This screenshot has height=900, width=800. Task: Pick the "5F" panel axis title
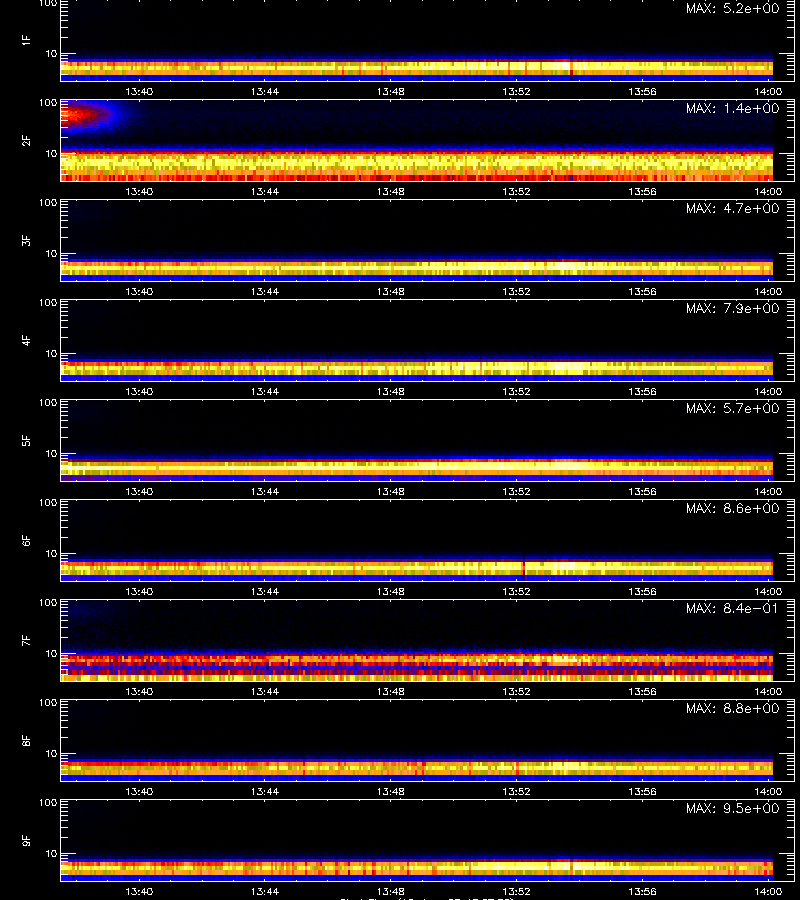(x=26, y=441)
